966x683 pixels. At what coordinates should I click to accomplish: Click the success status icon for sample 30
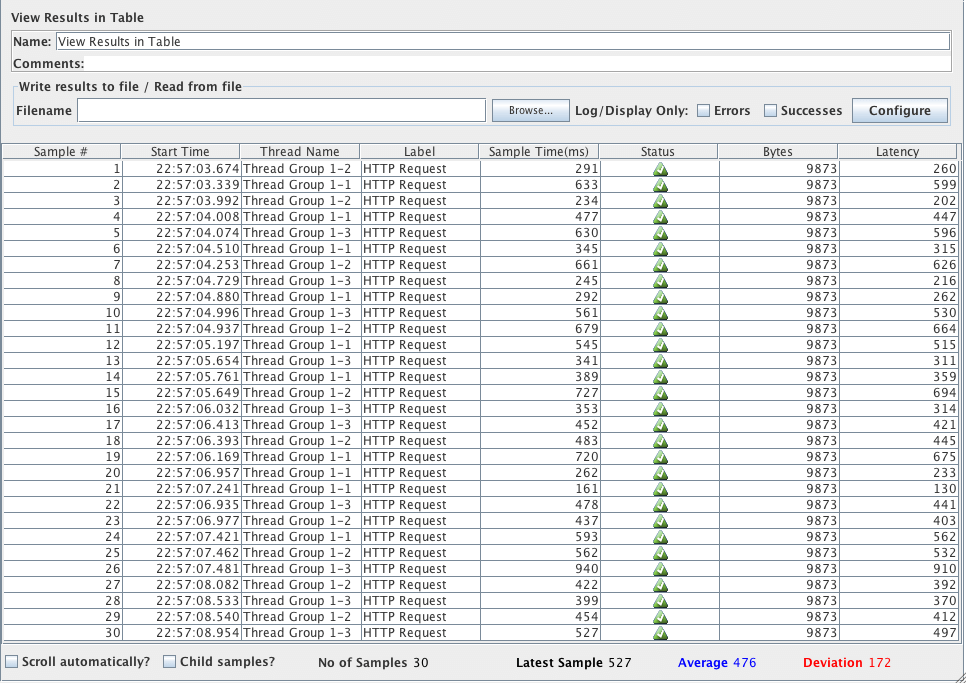[660, 633]
